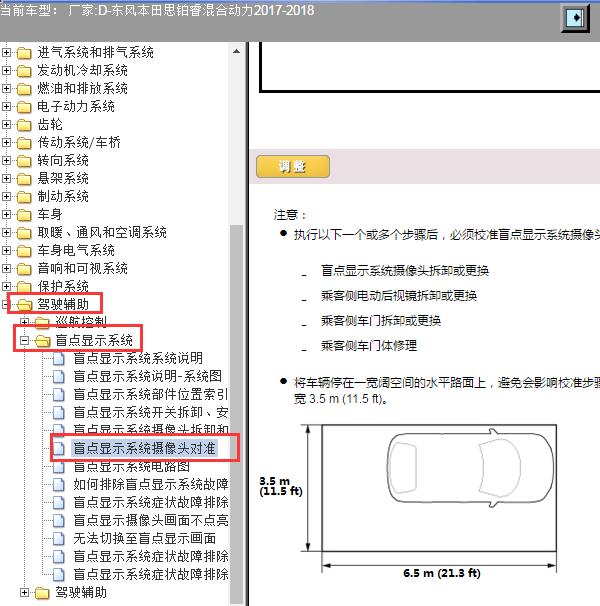Click the tree panel vertical scrollbar thumb
The height and width of the screenshot is (606, 600).
pos(237,414)
